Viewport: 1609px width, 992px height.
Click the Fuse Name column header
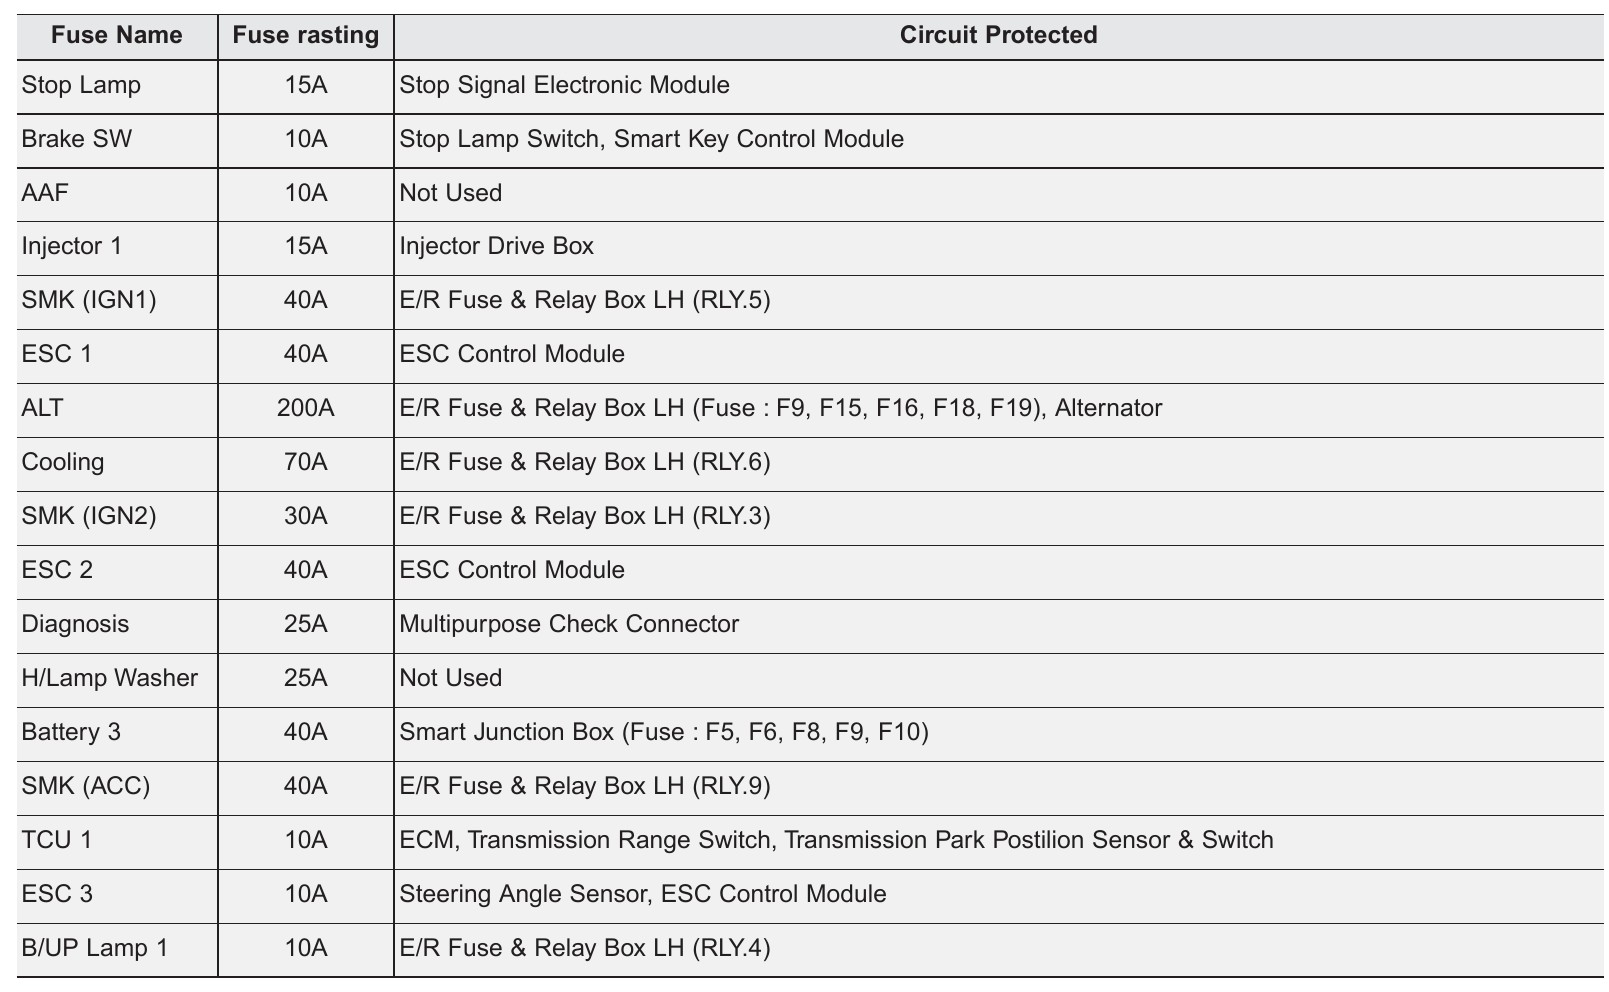tap(117, 36)
